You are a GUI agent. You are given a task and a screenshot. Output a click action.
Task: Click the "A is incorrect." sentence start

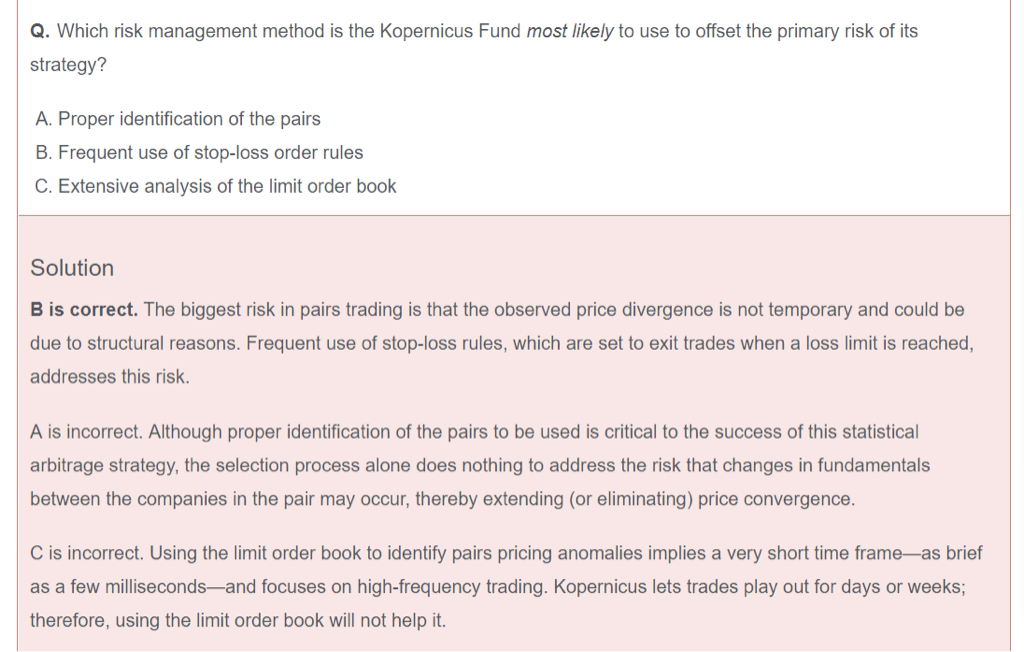[x=88, y=432]
